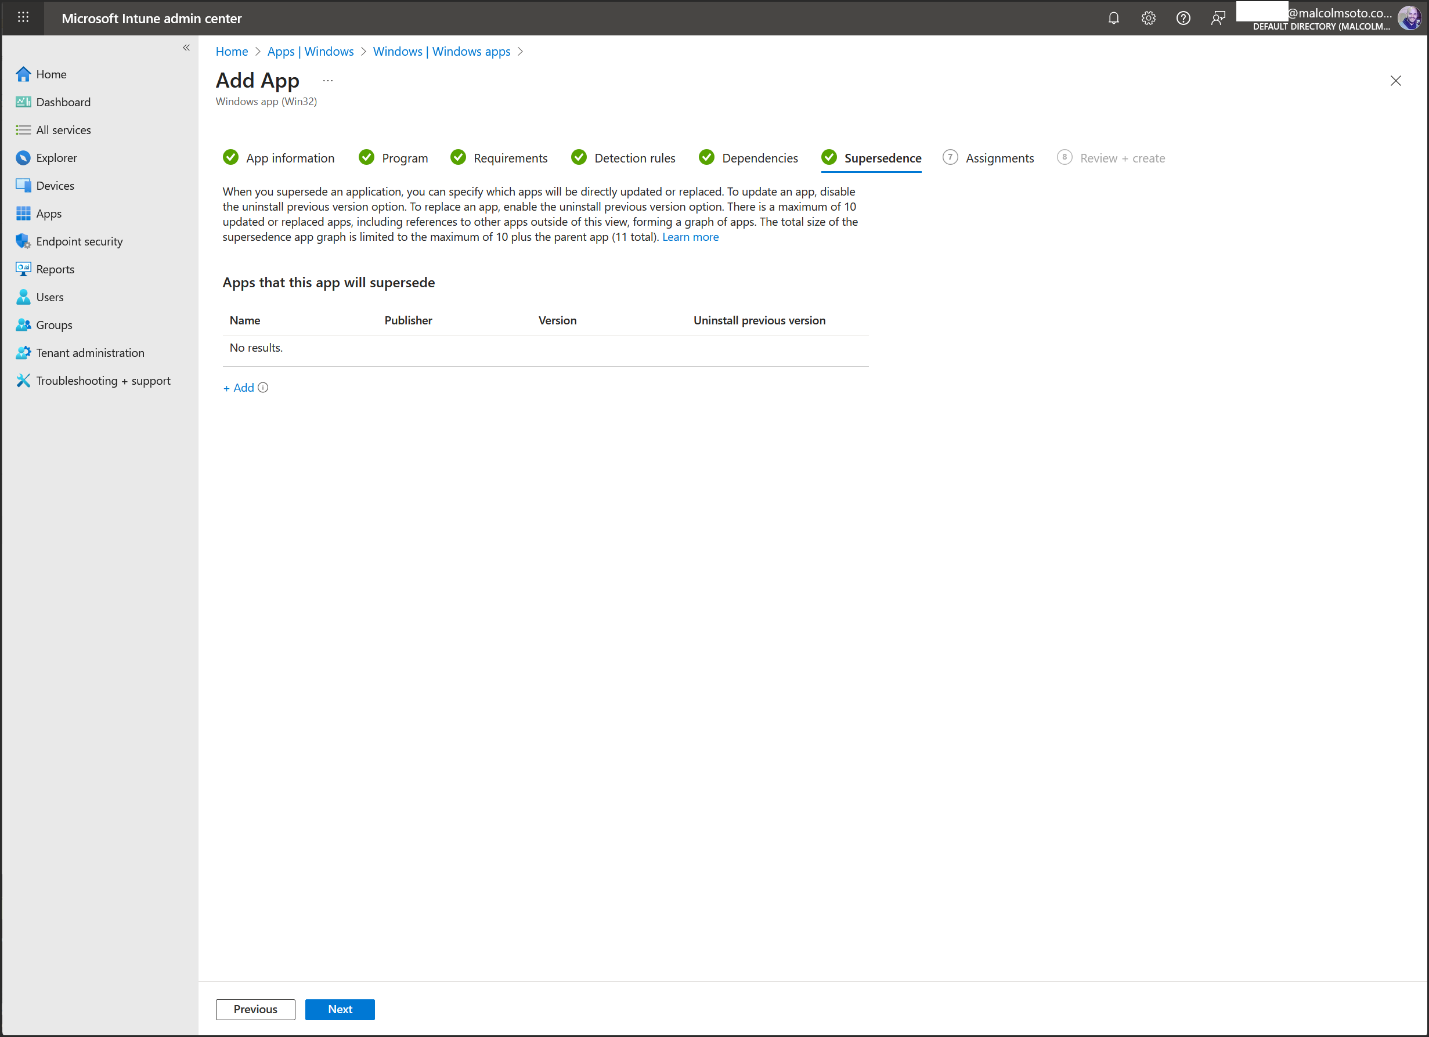Open the supersedence Learn more link
The width and height of the screenshot is (1429, 1037).
tap(690, 236)
